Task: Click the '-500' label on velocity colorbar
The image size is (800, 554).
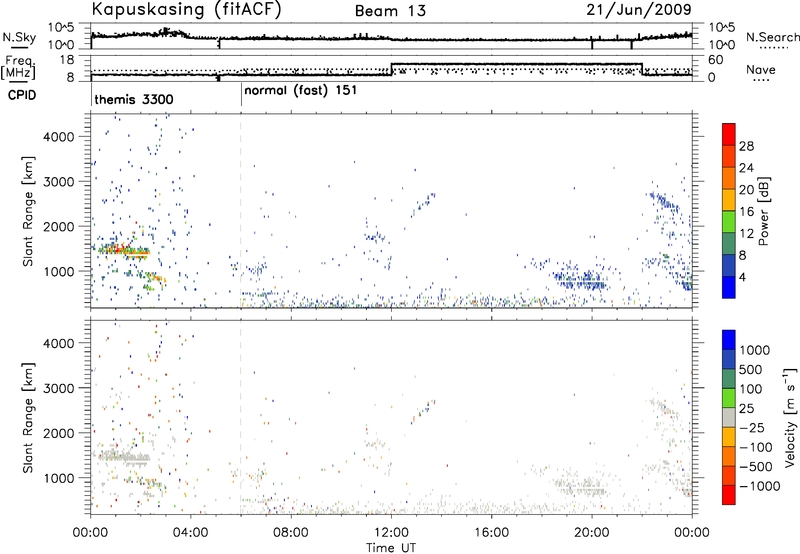Action: click(756, 467)
